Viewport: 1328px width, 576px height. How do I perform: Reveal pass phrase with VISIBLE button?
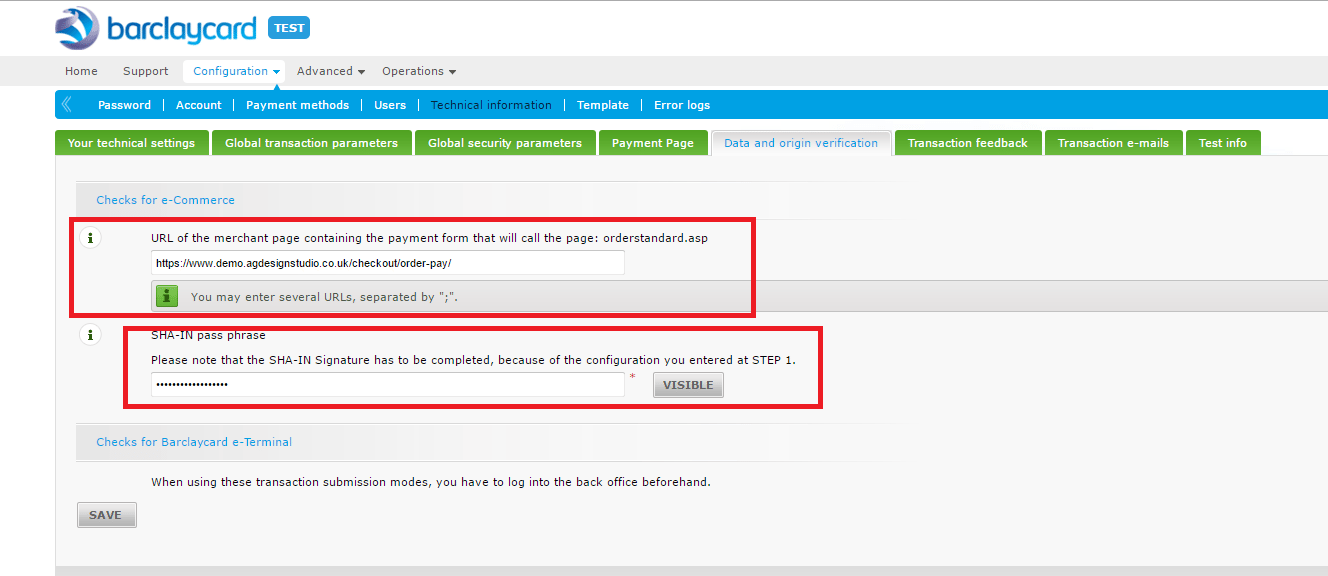pyautogui.click(x=688, y=385)
